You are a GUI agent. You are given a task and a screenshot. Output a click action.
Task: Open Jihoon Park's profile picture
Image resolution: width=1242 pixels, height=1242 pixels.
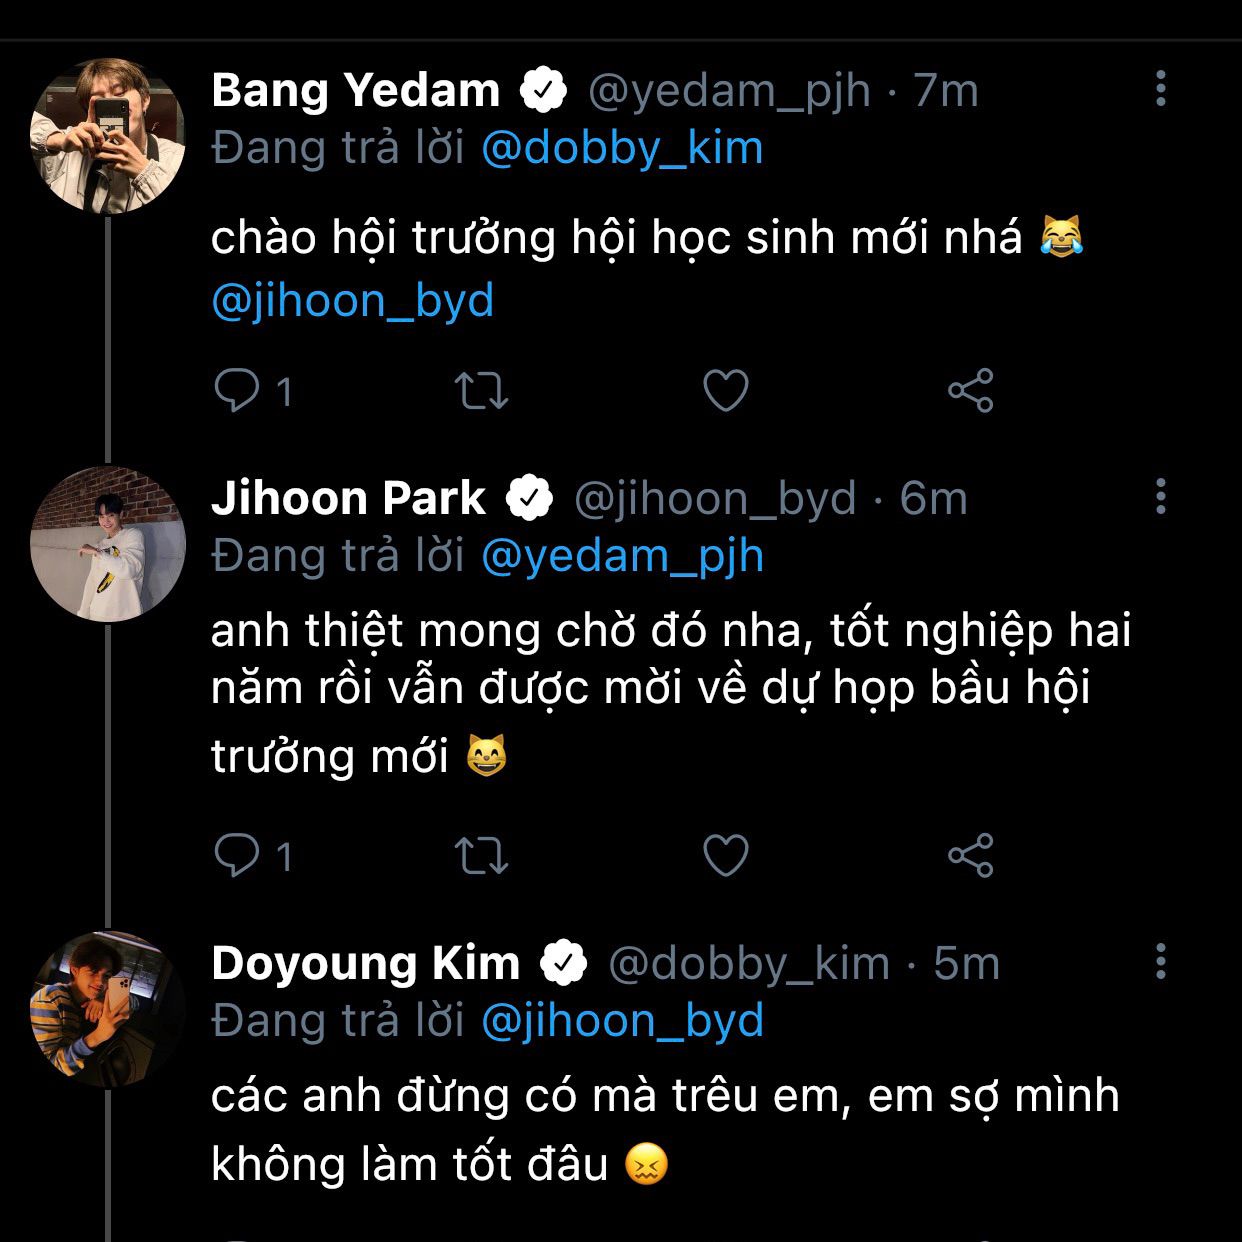pos(108,544)
